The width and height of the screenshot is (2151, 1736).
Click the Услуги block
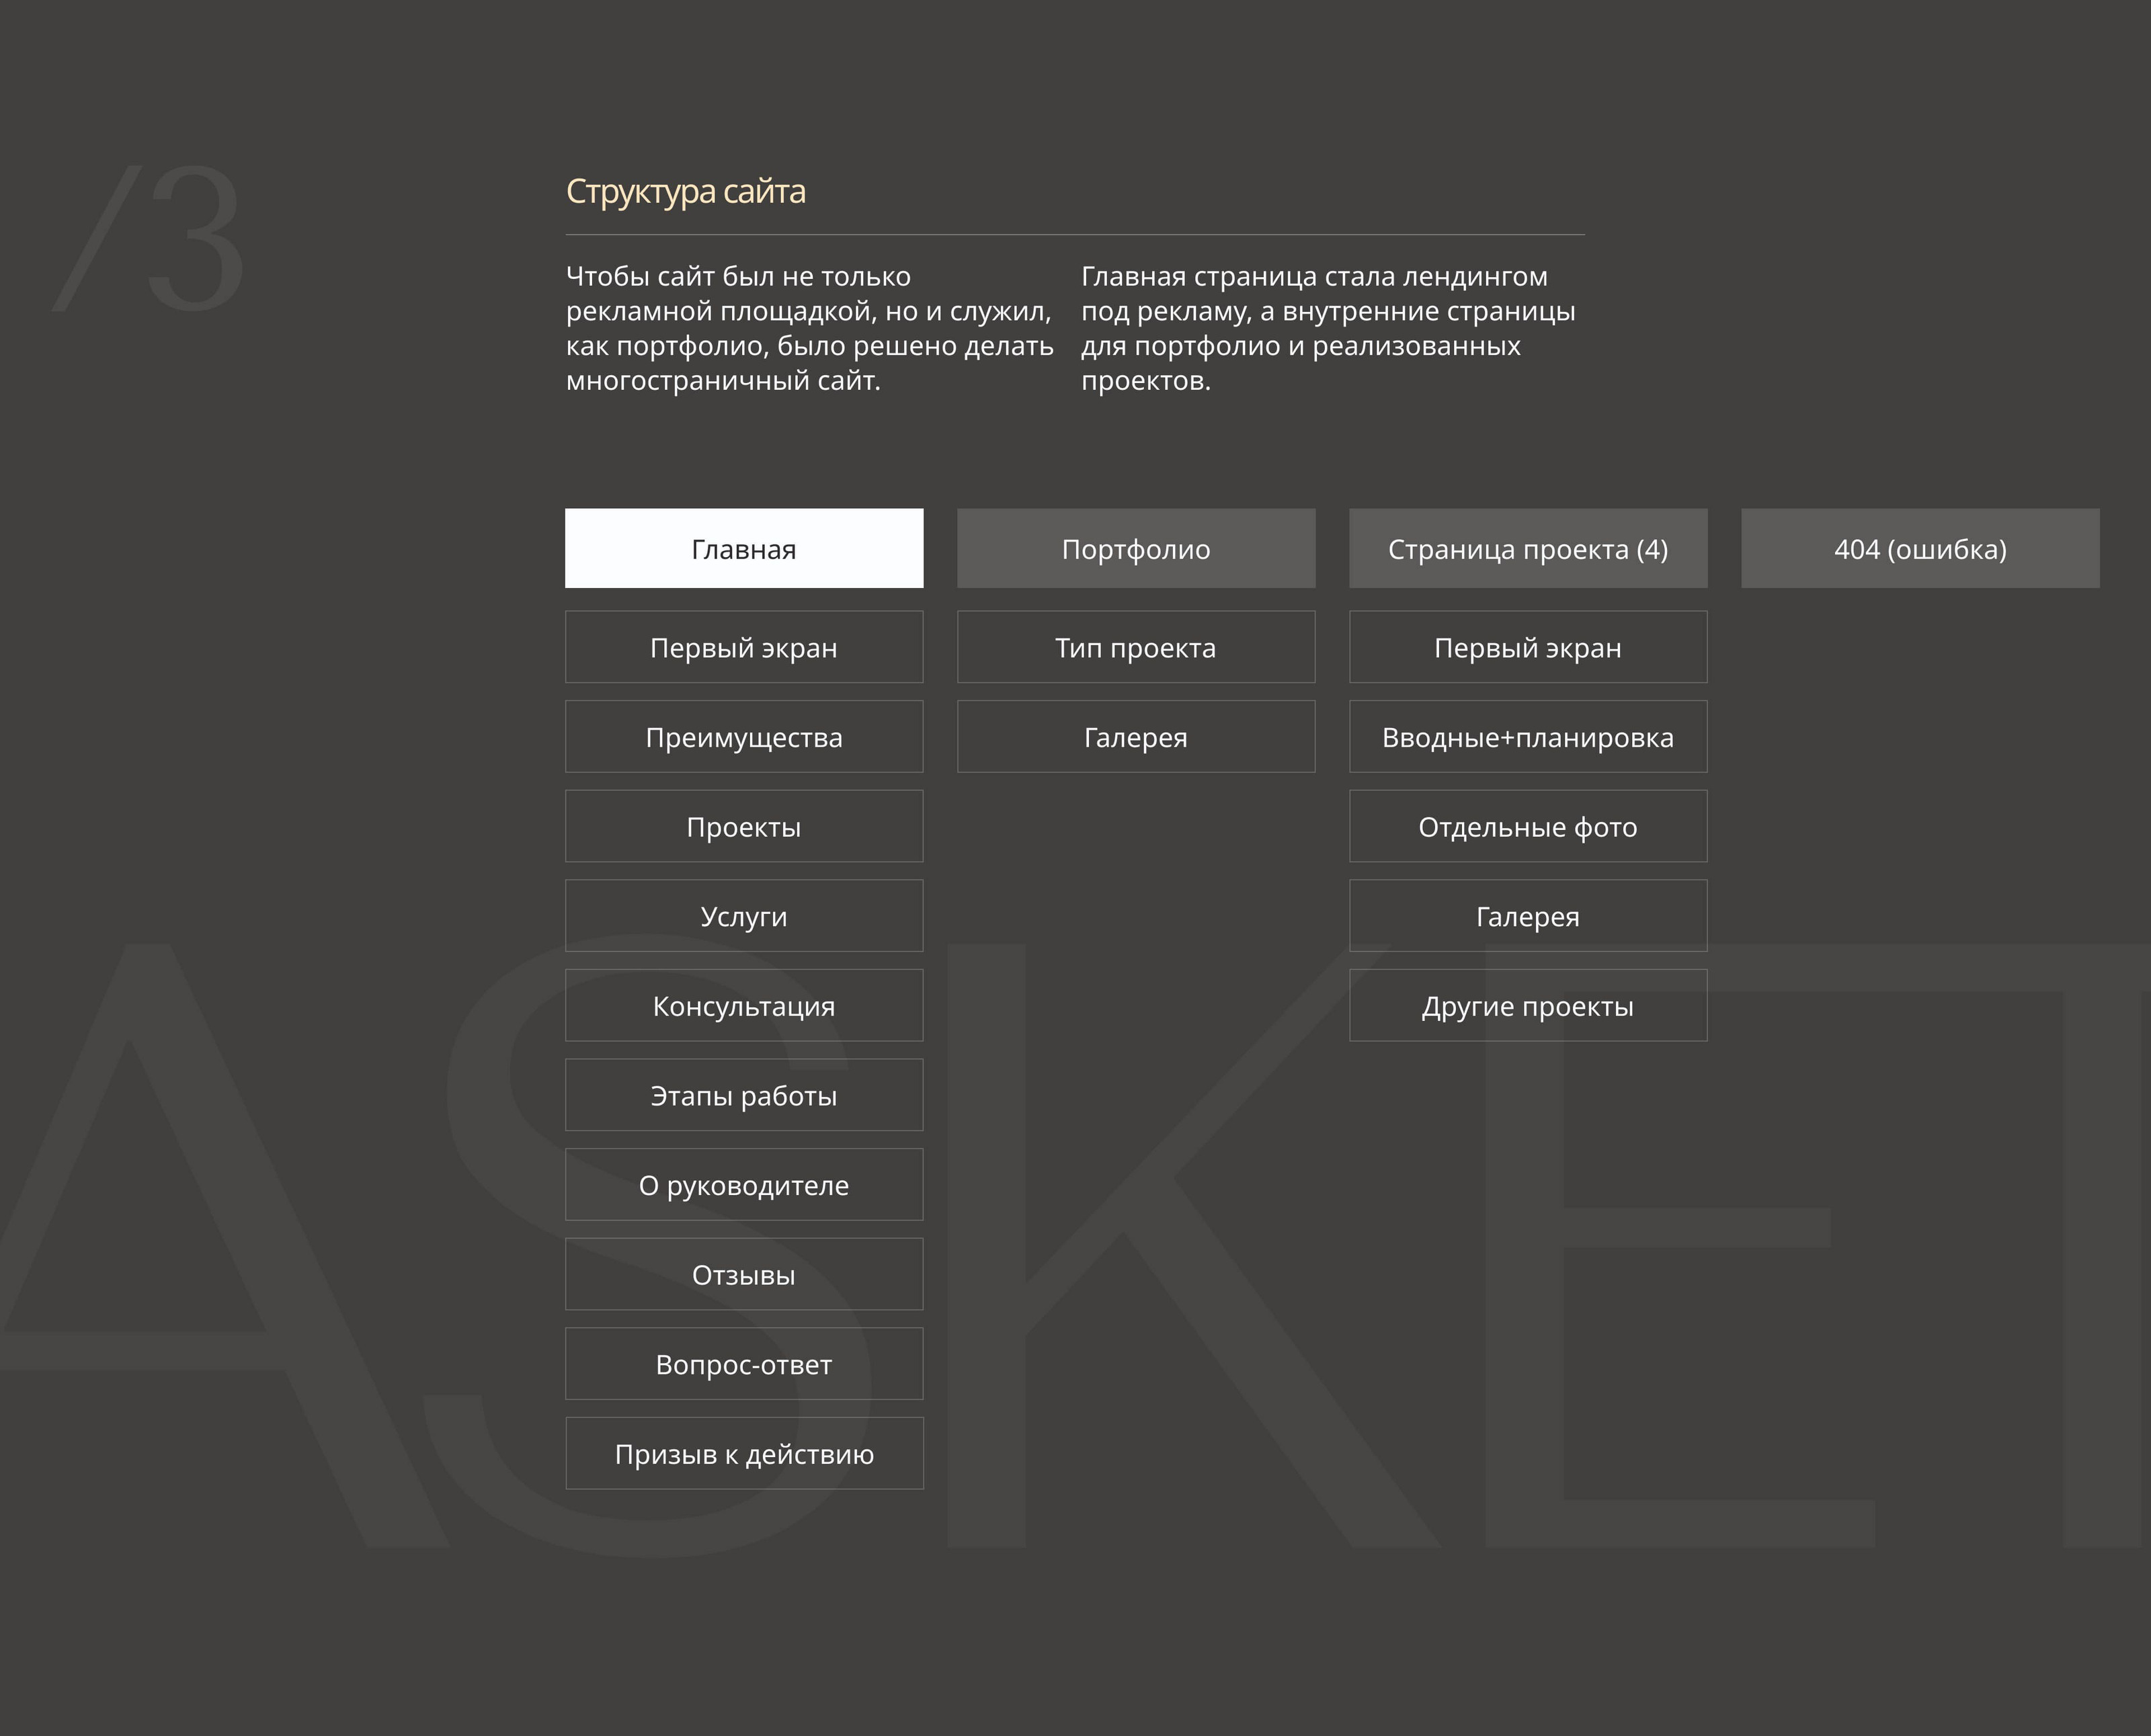[744, 916]
